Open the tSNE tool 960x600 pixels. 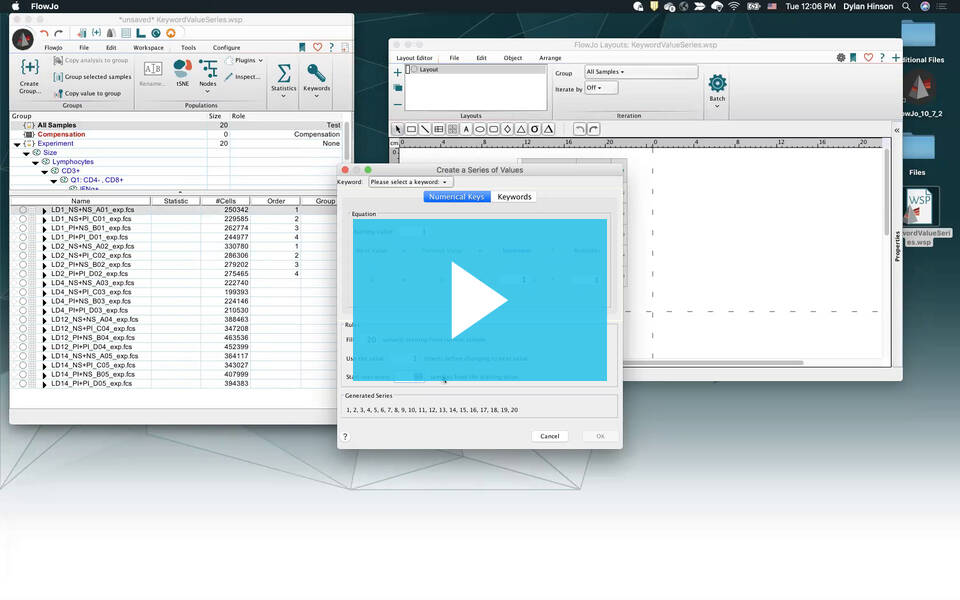(x=182, y=69)
